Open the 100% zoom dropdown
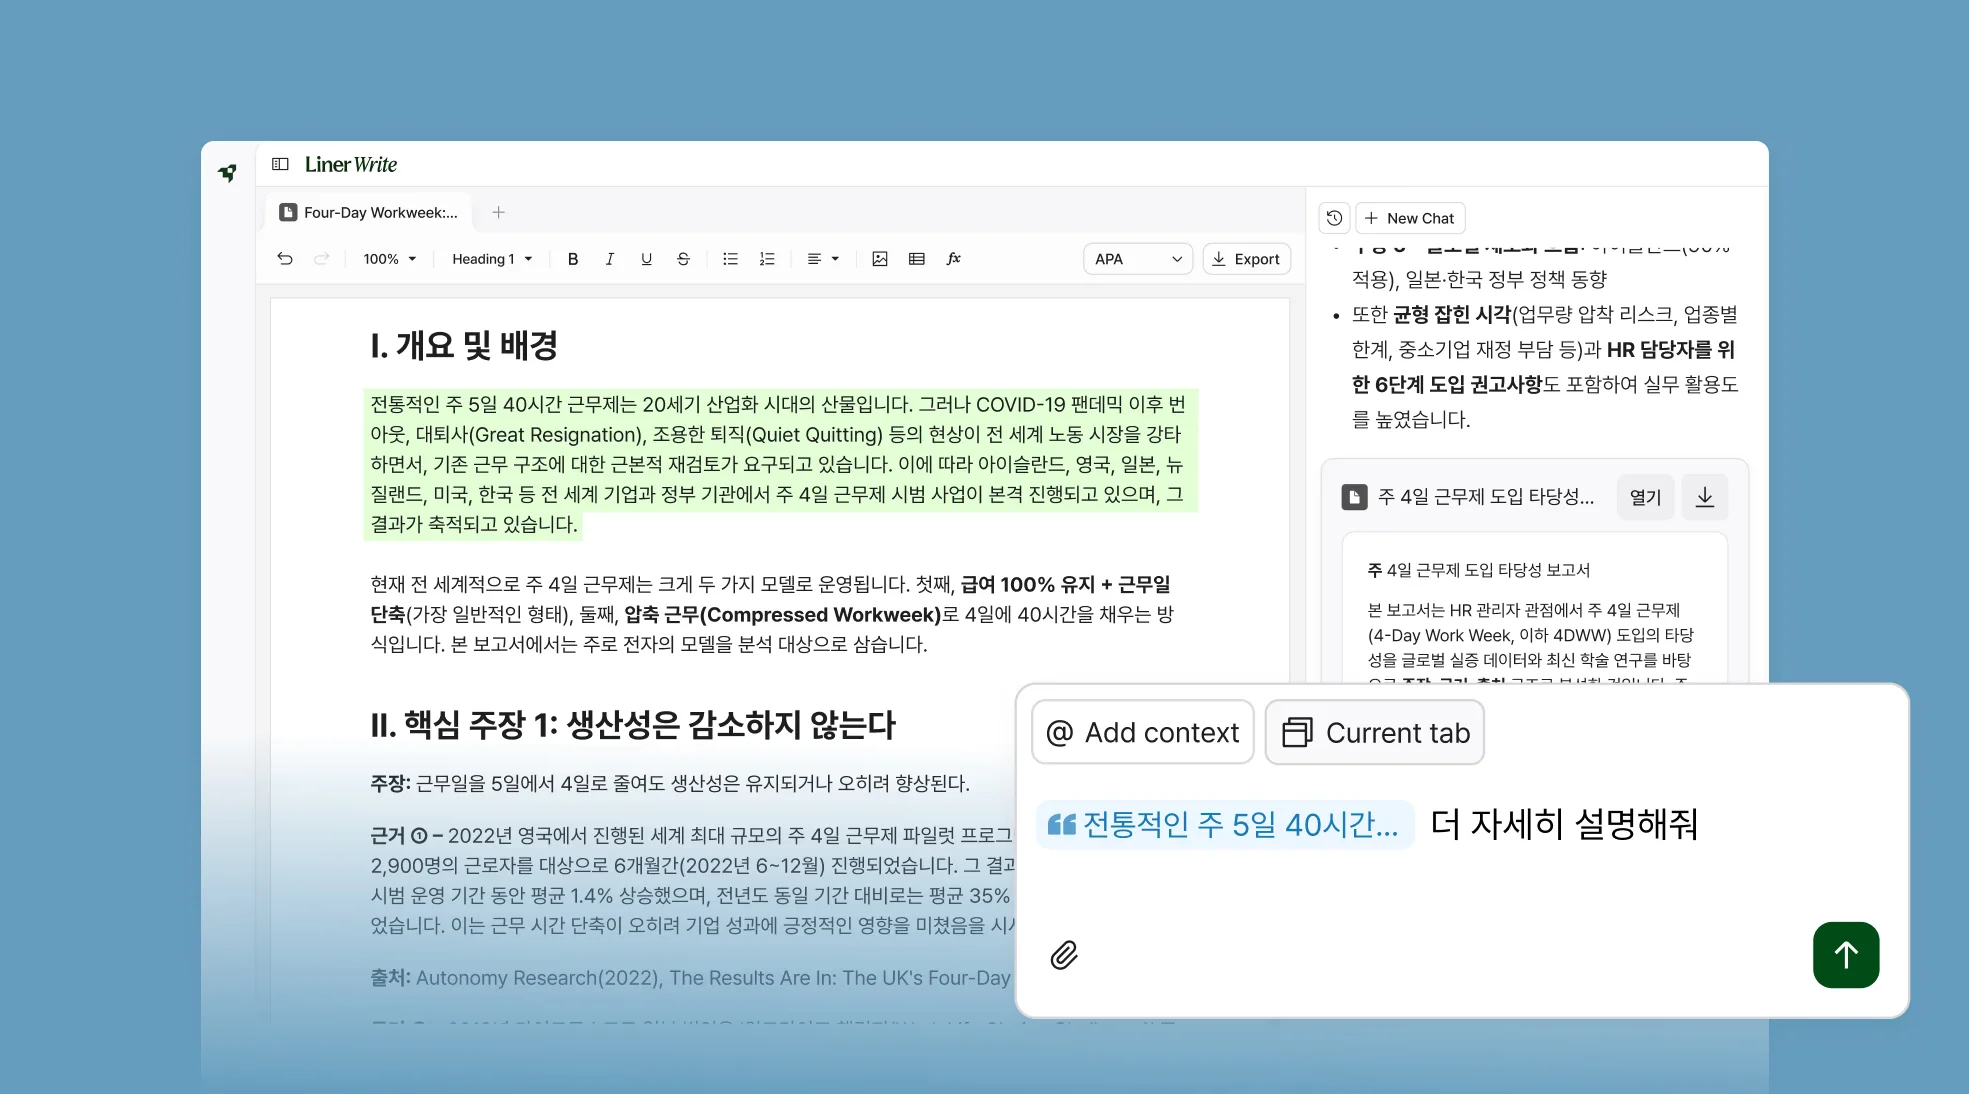 pos(389,259)
